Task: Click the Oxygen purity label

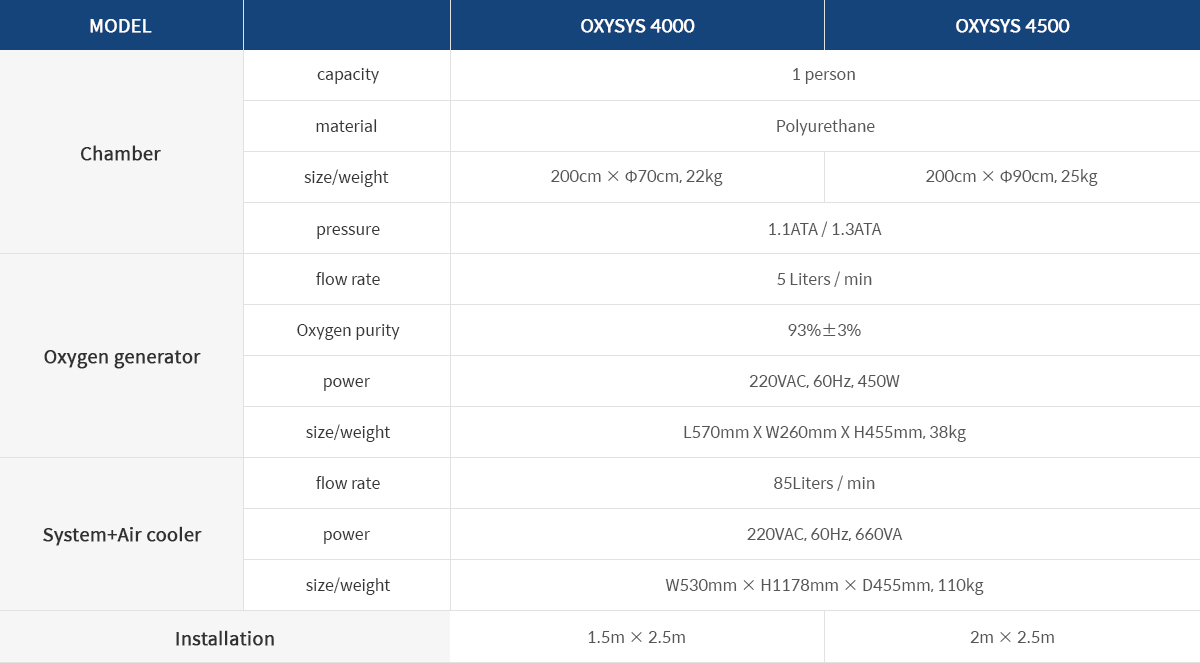Action: point(347,330)
